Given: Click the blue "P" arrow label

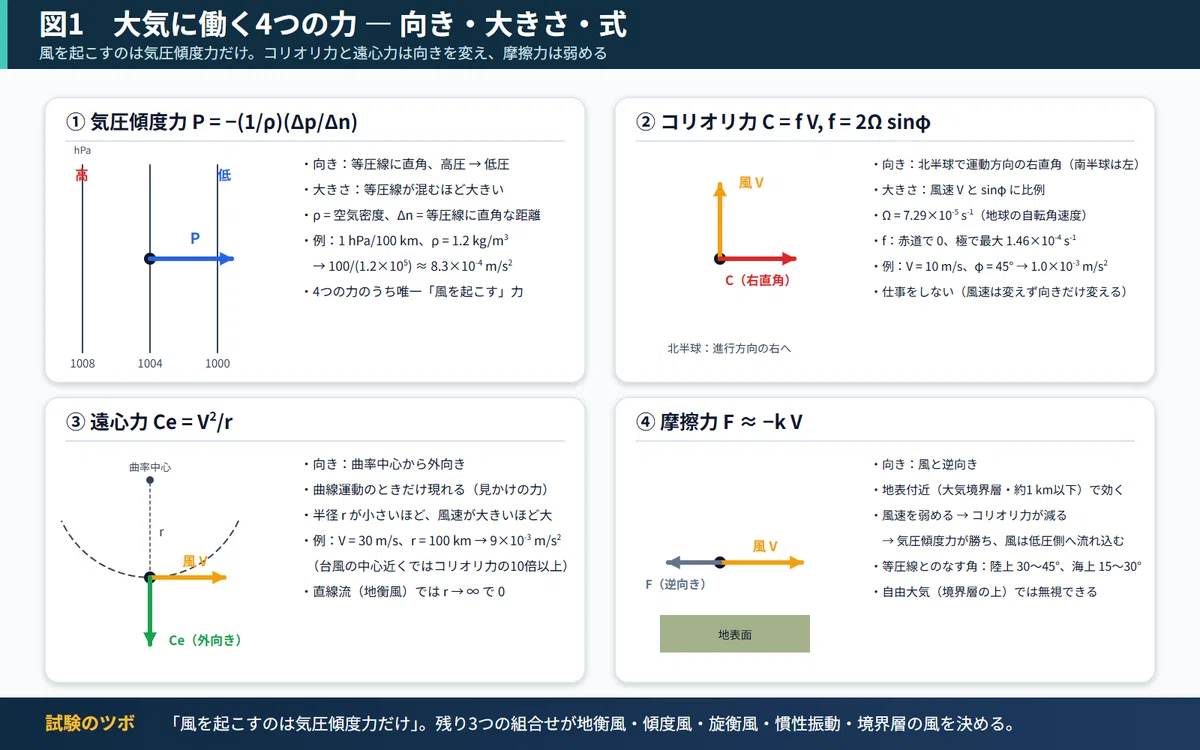Looking at the screenshot, I should pyautogui.click(x=196, y=239).
